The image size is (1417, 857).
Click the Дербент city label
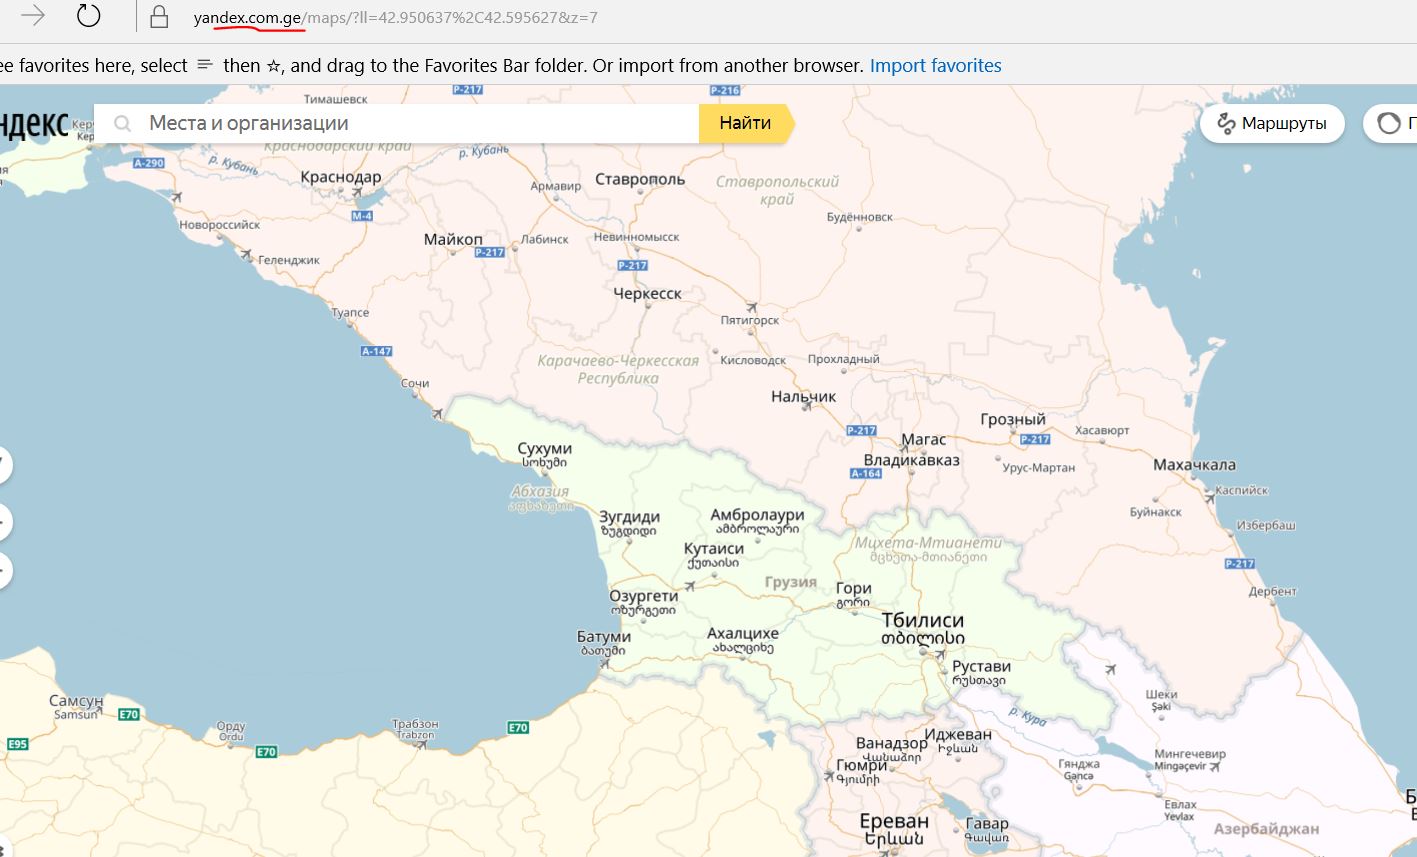pos(1272,591)
